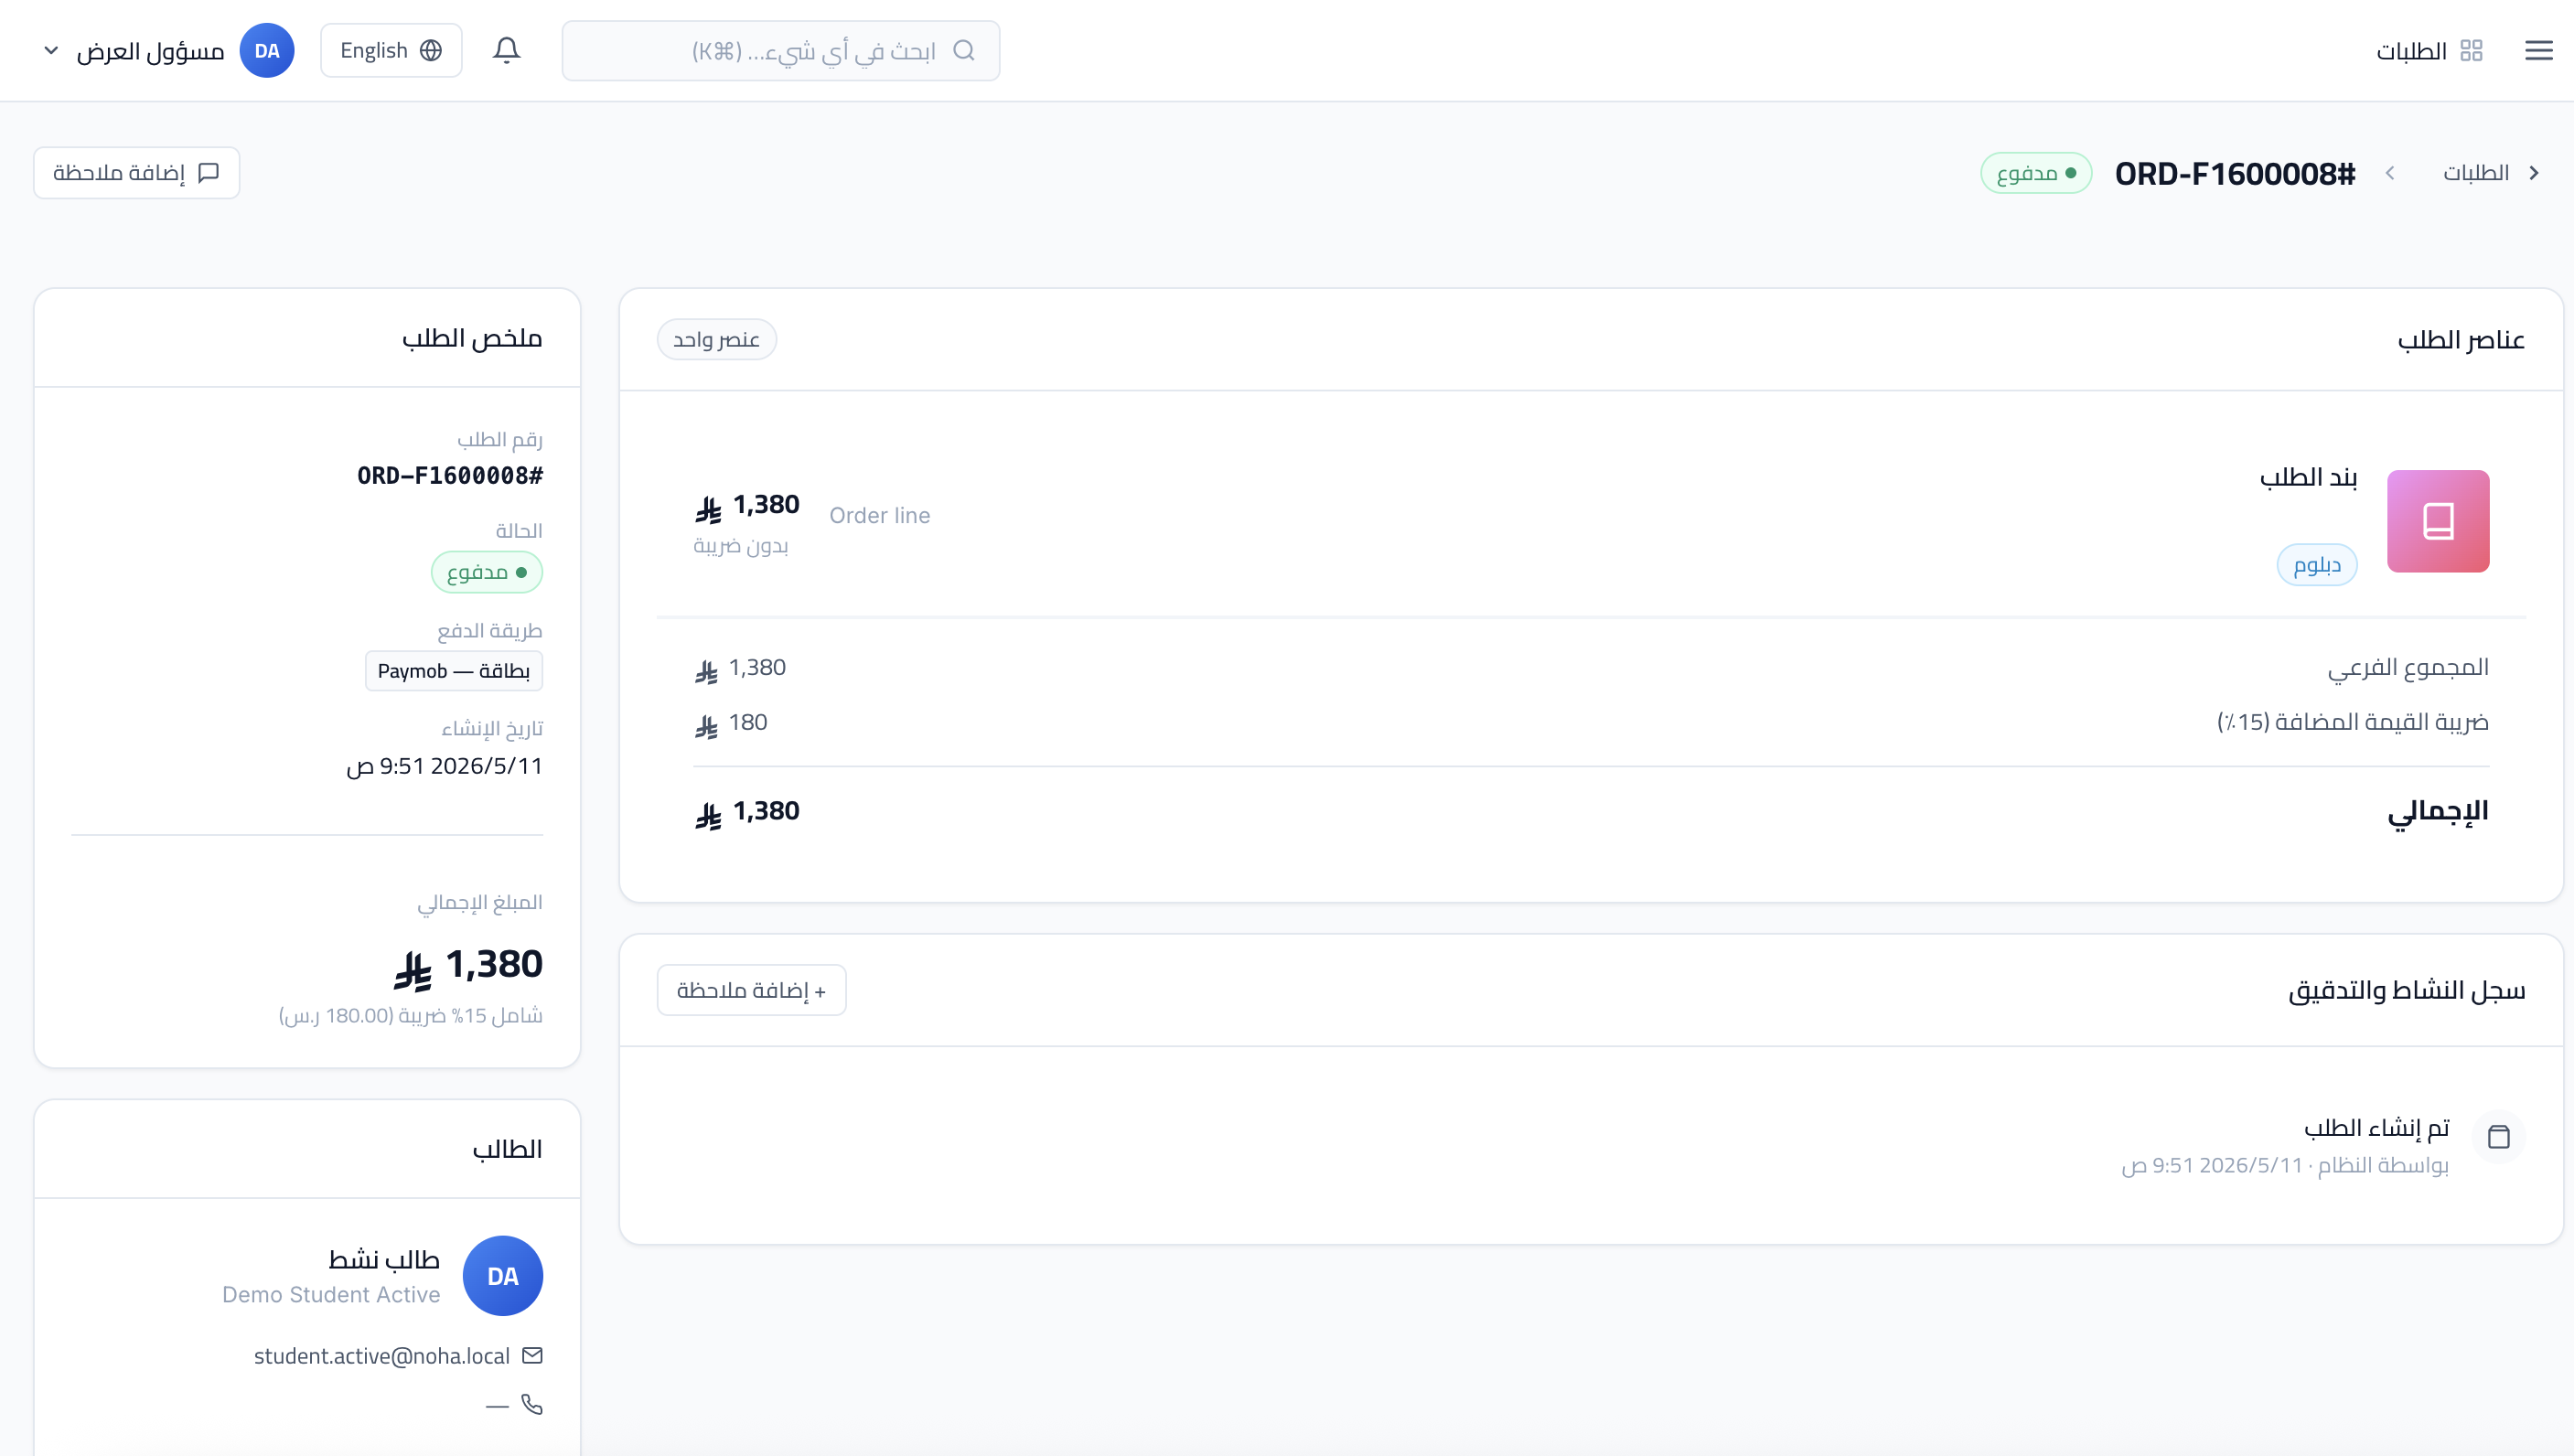The image size is (2574, 1456).
Task: Click order number ORD-F1600008# in summary
Action: click(450, 475)
